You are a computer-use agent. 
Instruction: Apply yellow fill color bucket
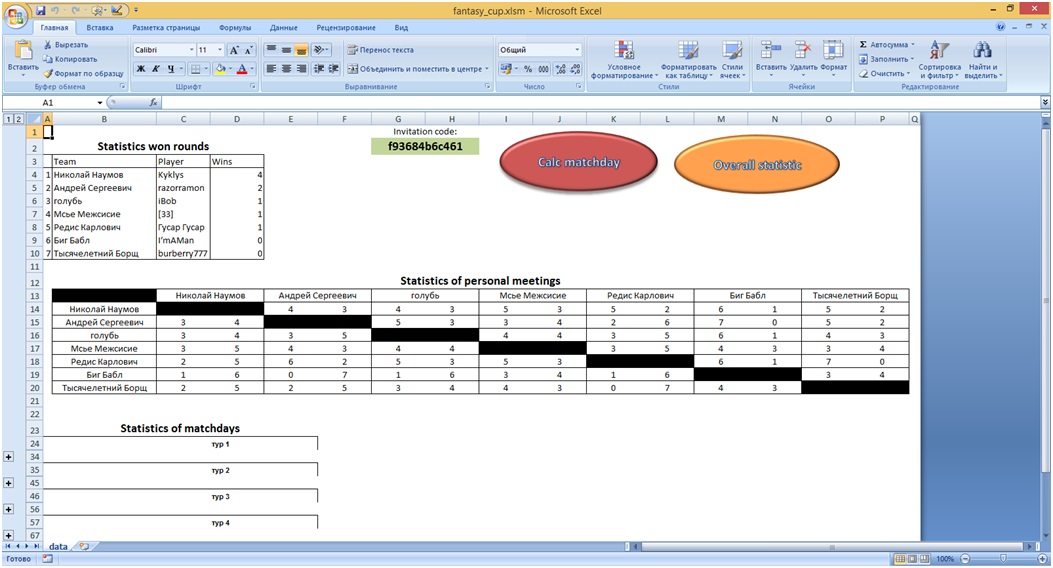(x=220, y=68)
